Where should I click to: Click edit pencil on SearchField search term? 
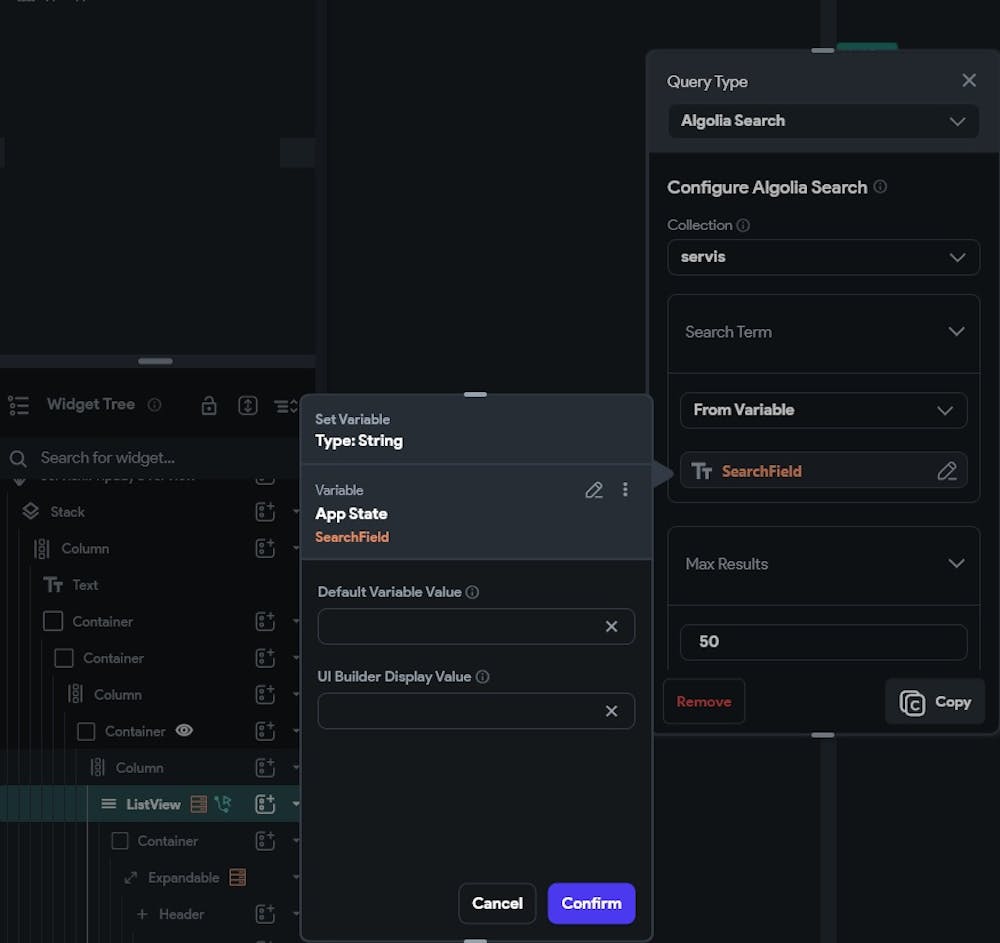coord(947,471)
